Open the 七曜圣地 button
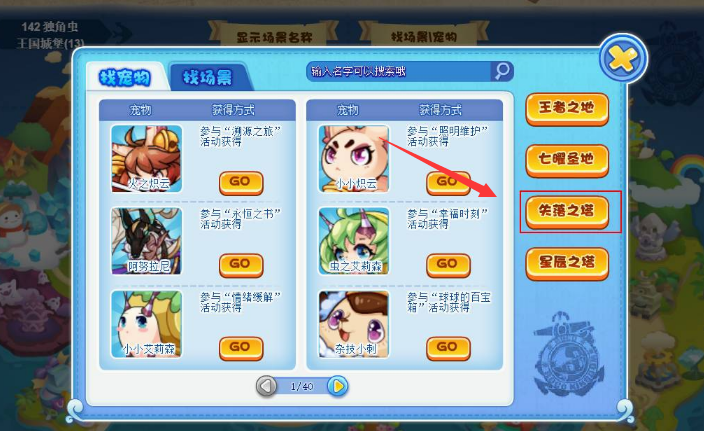This screenshot has height=431, width=704. [567, 160]
